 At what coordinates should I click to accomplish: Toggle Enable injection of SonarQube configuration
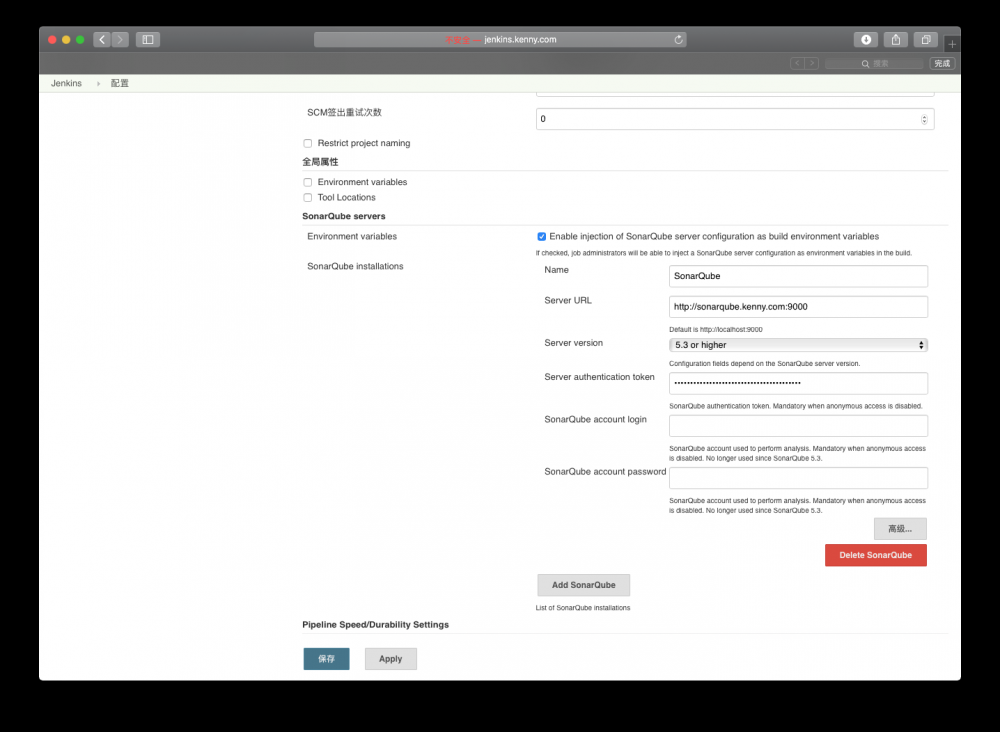pyautogui.click(x=541, y=237)
